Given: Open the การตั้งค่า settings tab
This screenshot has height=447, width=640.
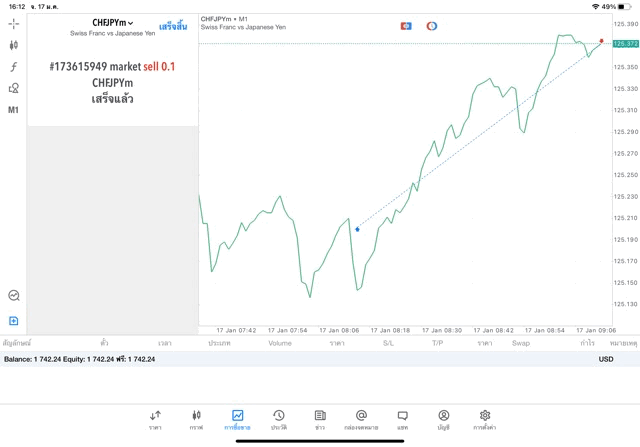Looking at the screenshot, I should (485, 420).
